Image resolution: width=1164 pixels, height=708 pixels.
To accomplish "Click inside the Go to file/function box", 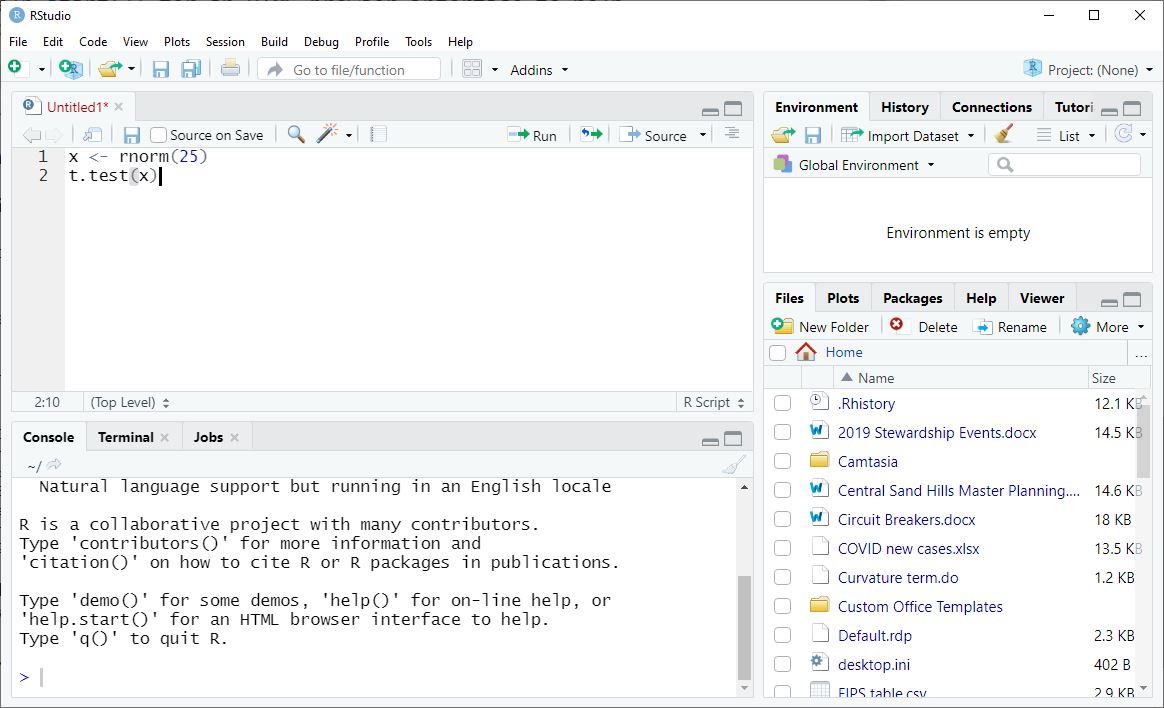I will (x=350, y=69).
